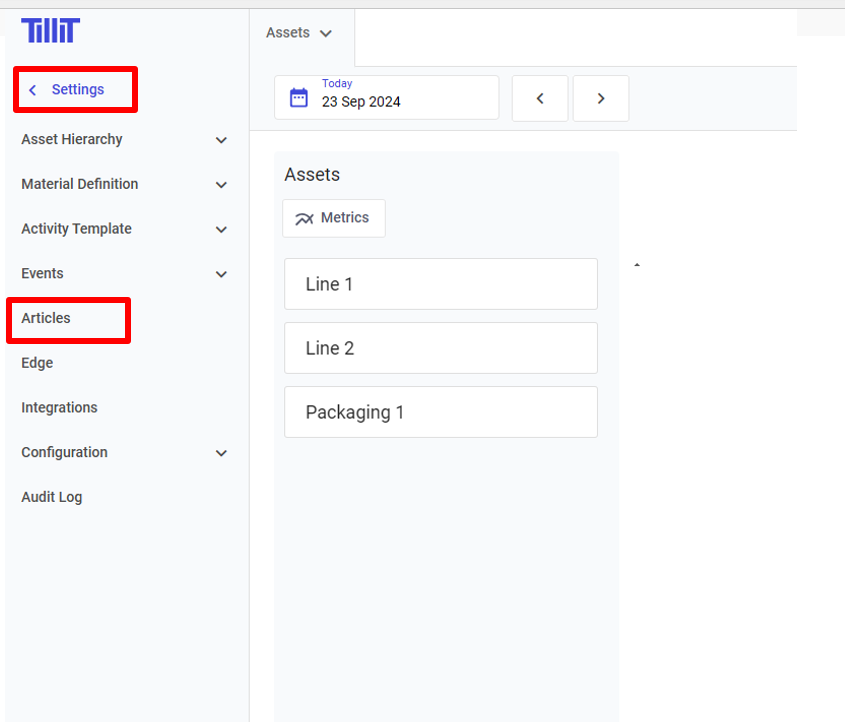Open the Integrations page
This screenshot has height=722, width=845.
click(x=59, y=408)
